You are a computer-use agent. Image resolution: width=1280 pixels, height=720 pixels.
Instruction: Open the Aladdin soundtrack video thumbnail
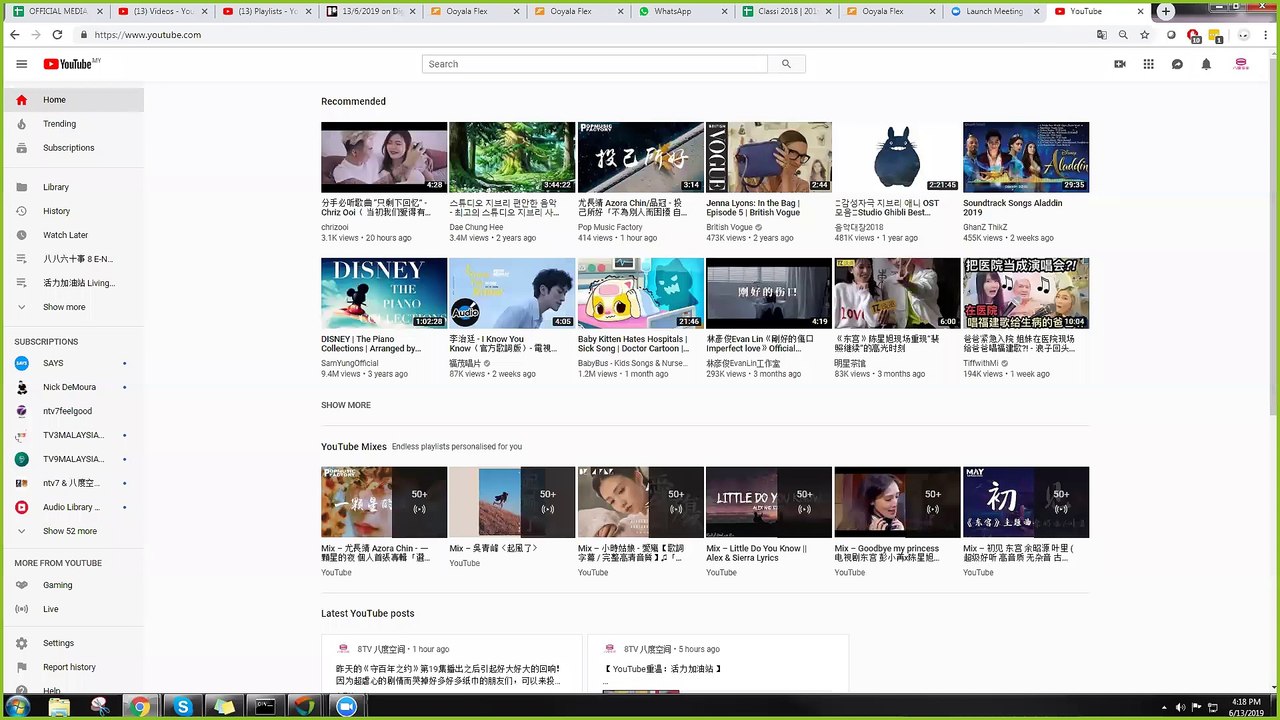[1026, 157]
